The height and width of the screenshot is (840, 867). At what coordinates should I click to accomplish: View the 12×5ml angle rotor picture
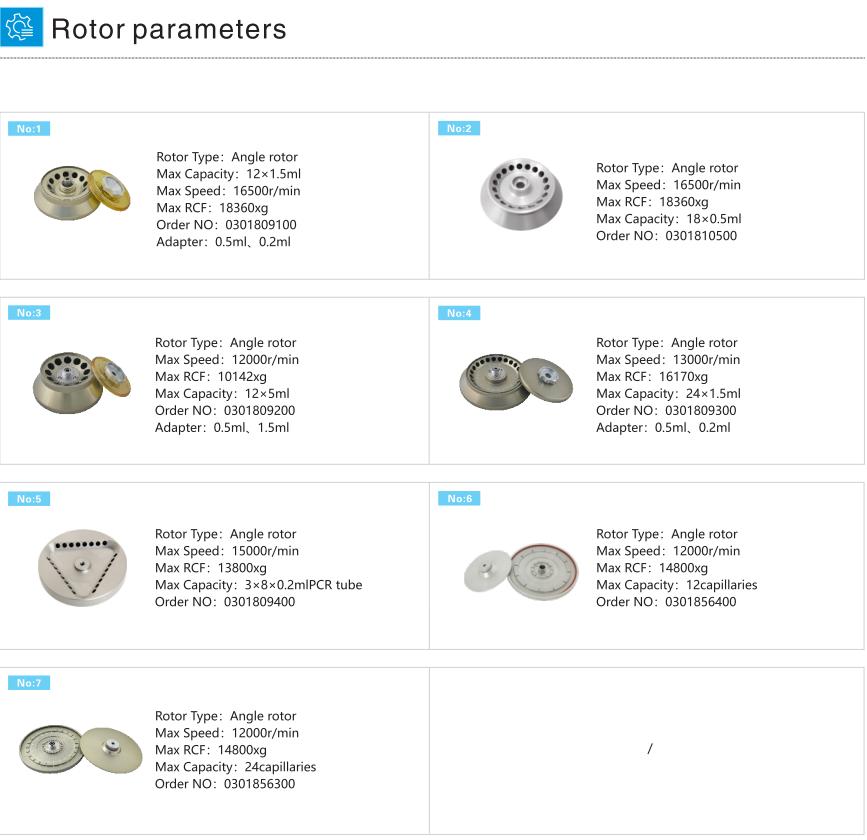coord(82,382)
